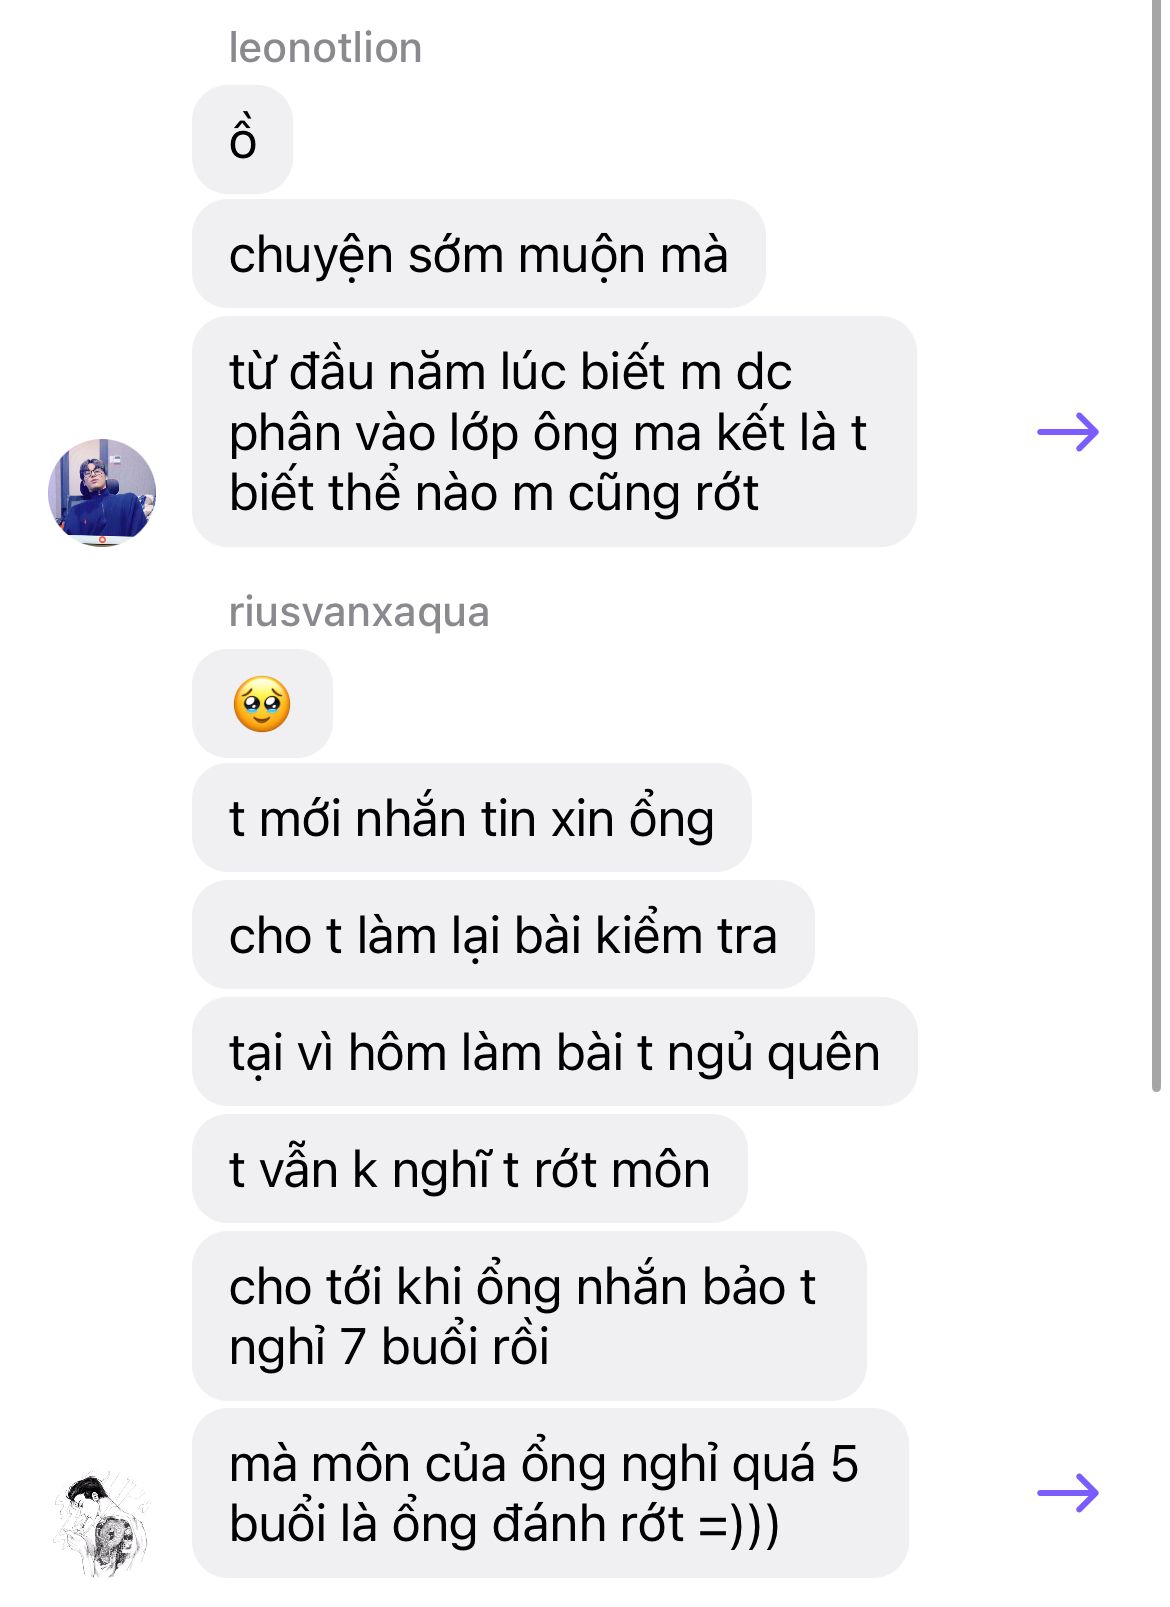1170x1607 pixels.
Task: Select the message mentioning "nghỉ 7 buổi rồi"
Action: click(x=529, y=1316)
